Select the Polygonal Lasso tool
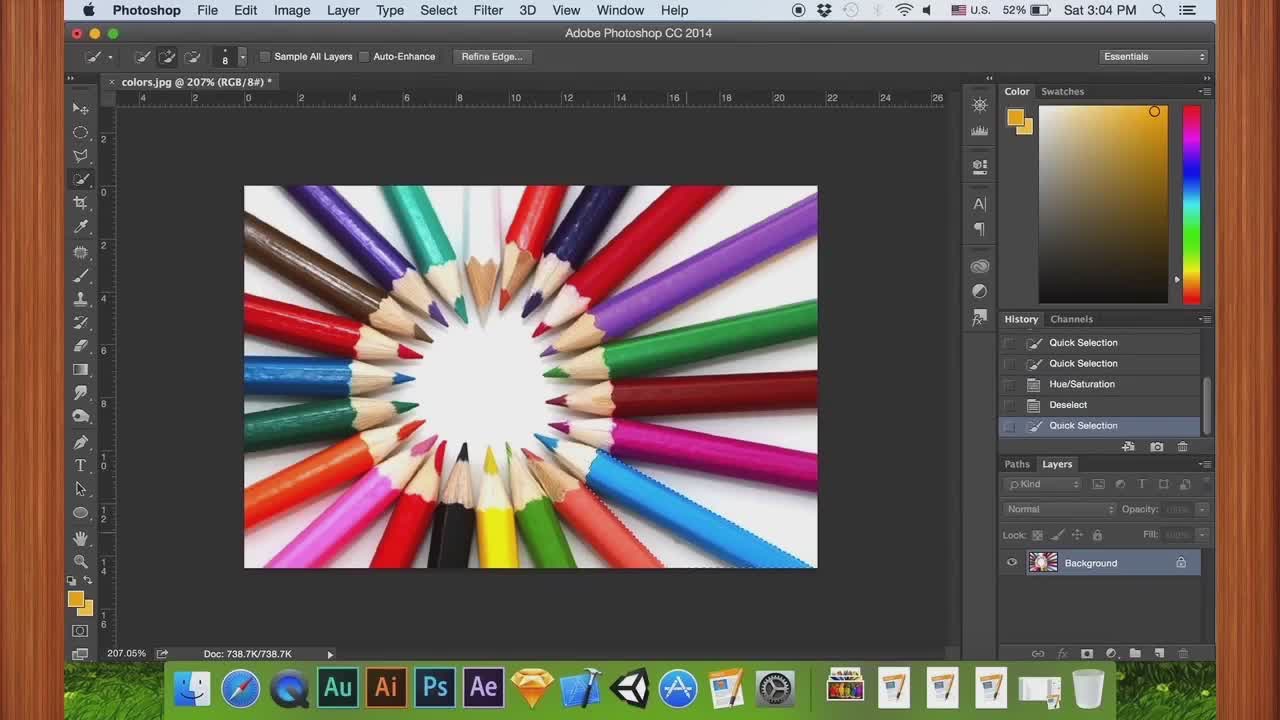Screen dimensions: 1280x720 click(81, 156)
